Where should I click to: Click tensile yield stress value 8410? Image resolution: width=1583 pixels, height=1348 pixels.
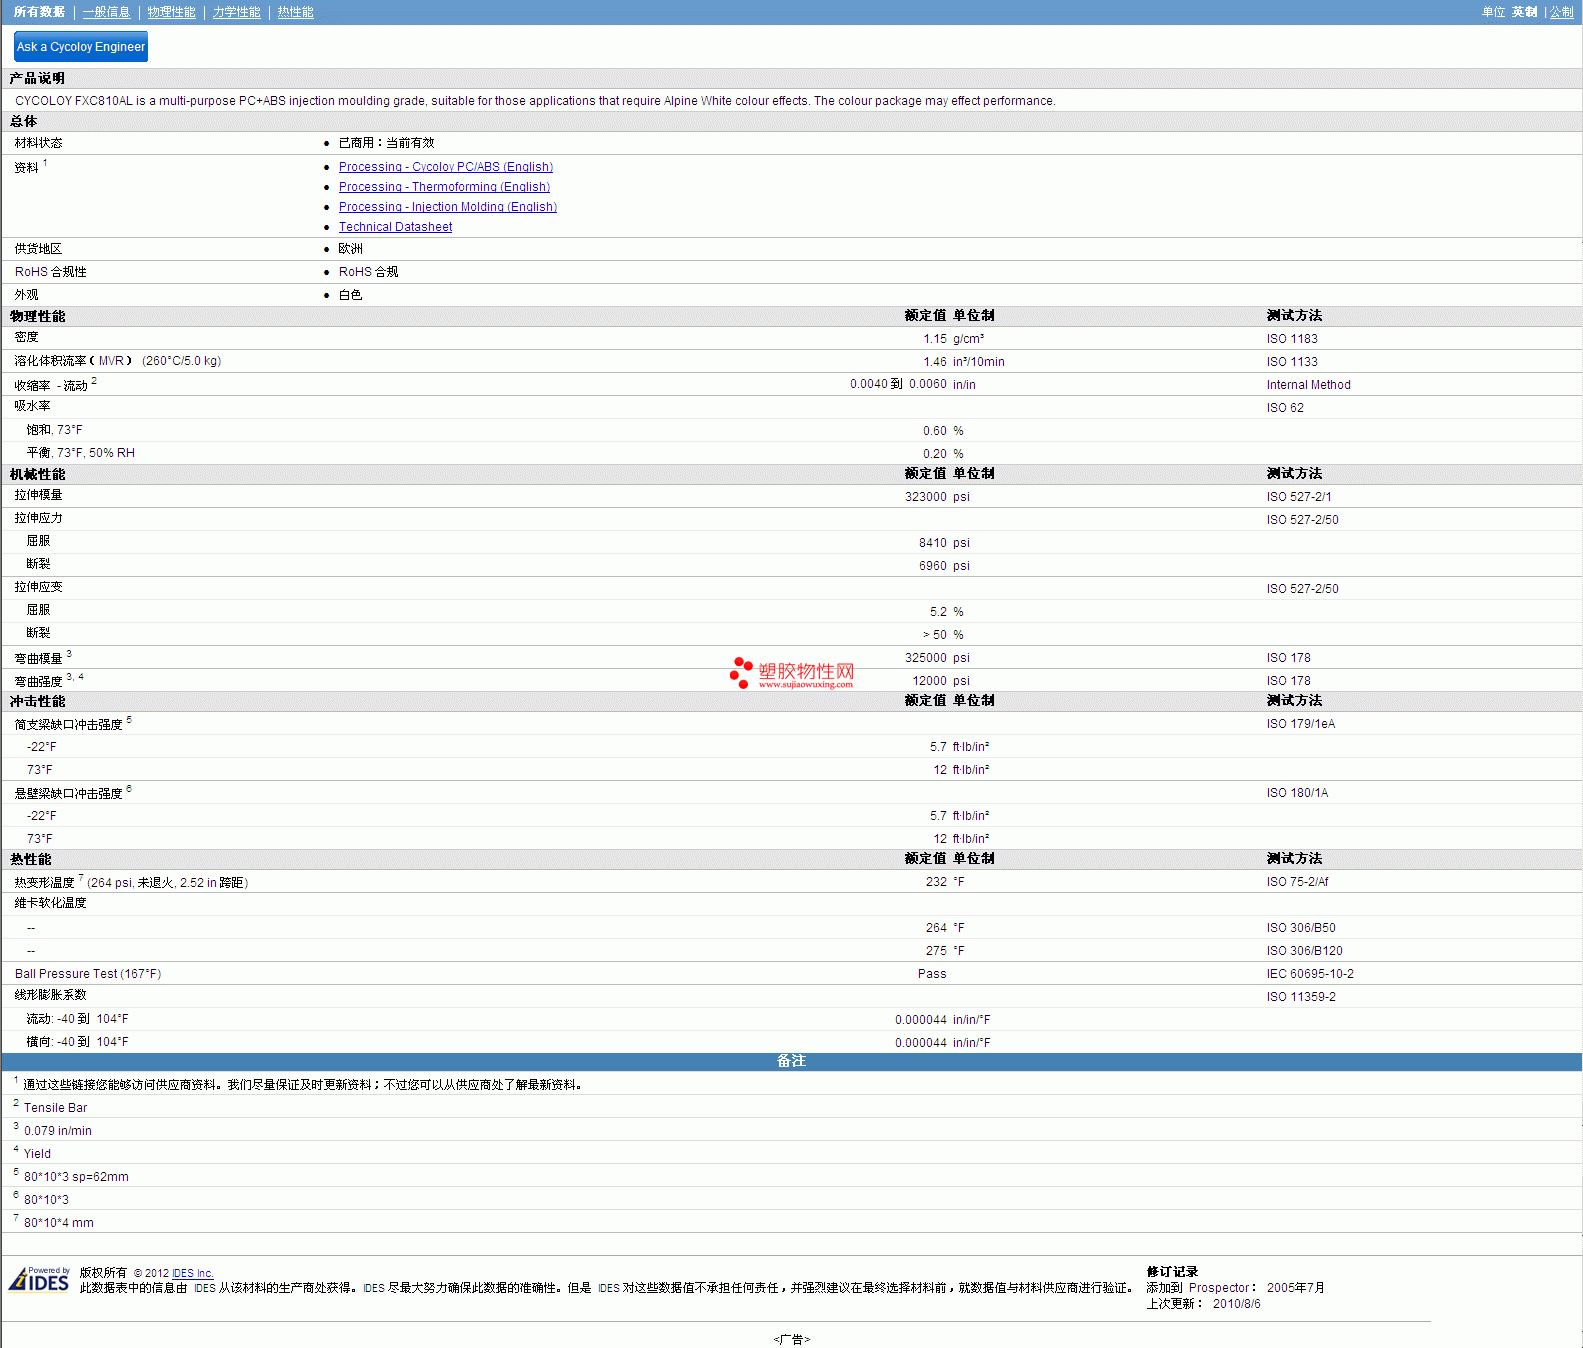click(x=932, y=543)
